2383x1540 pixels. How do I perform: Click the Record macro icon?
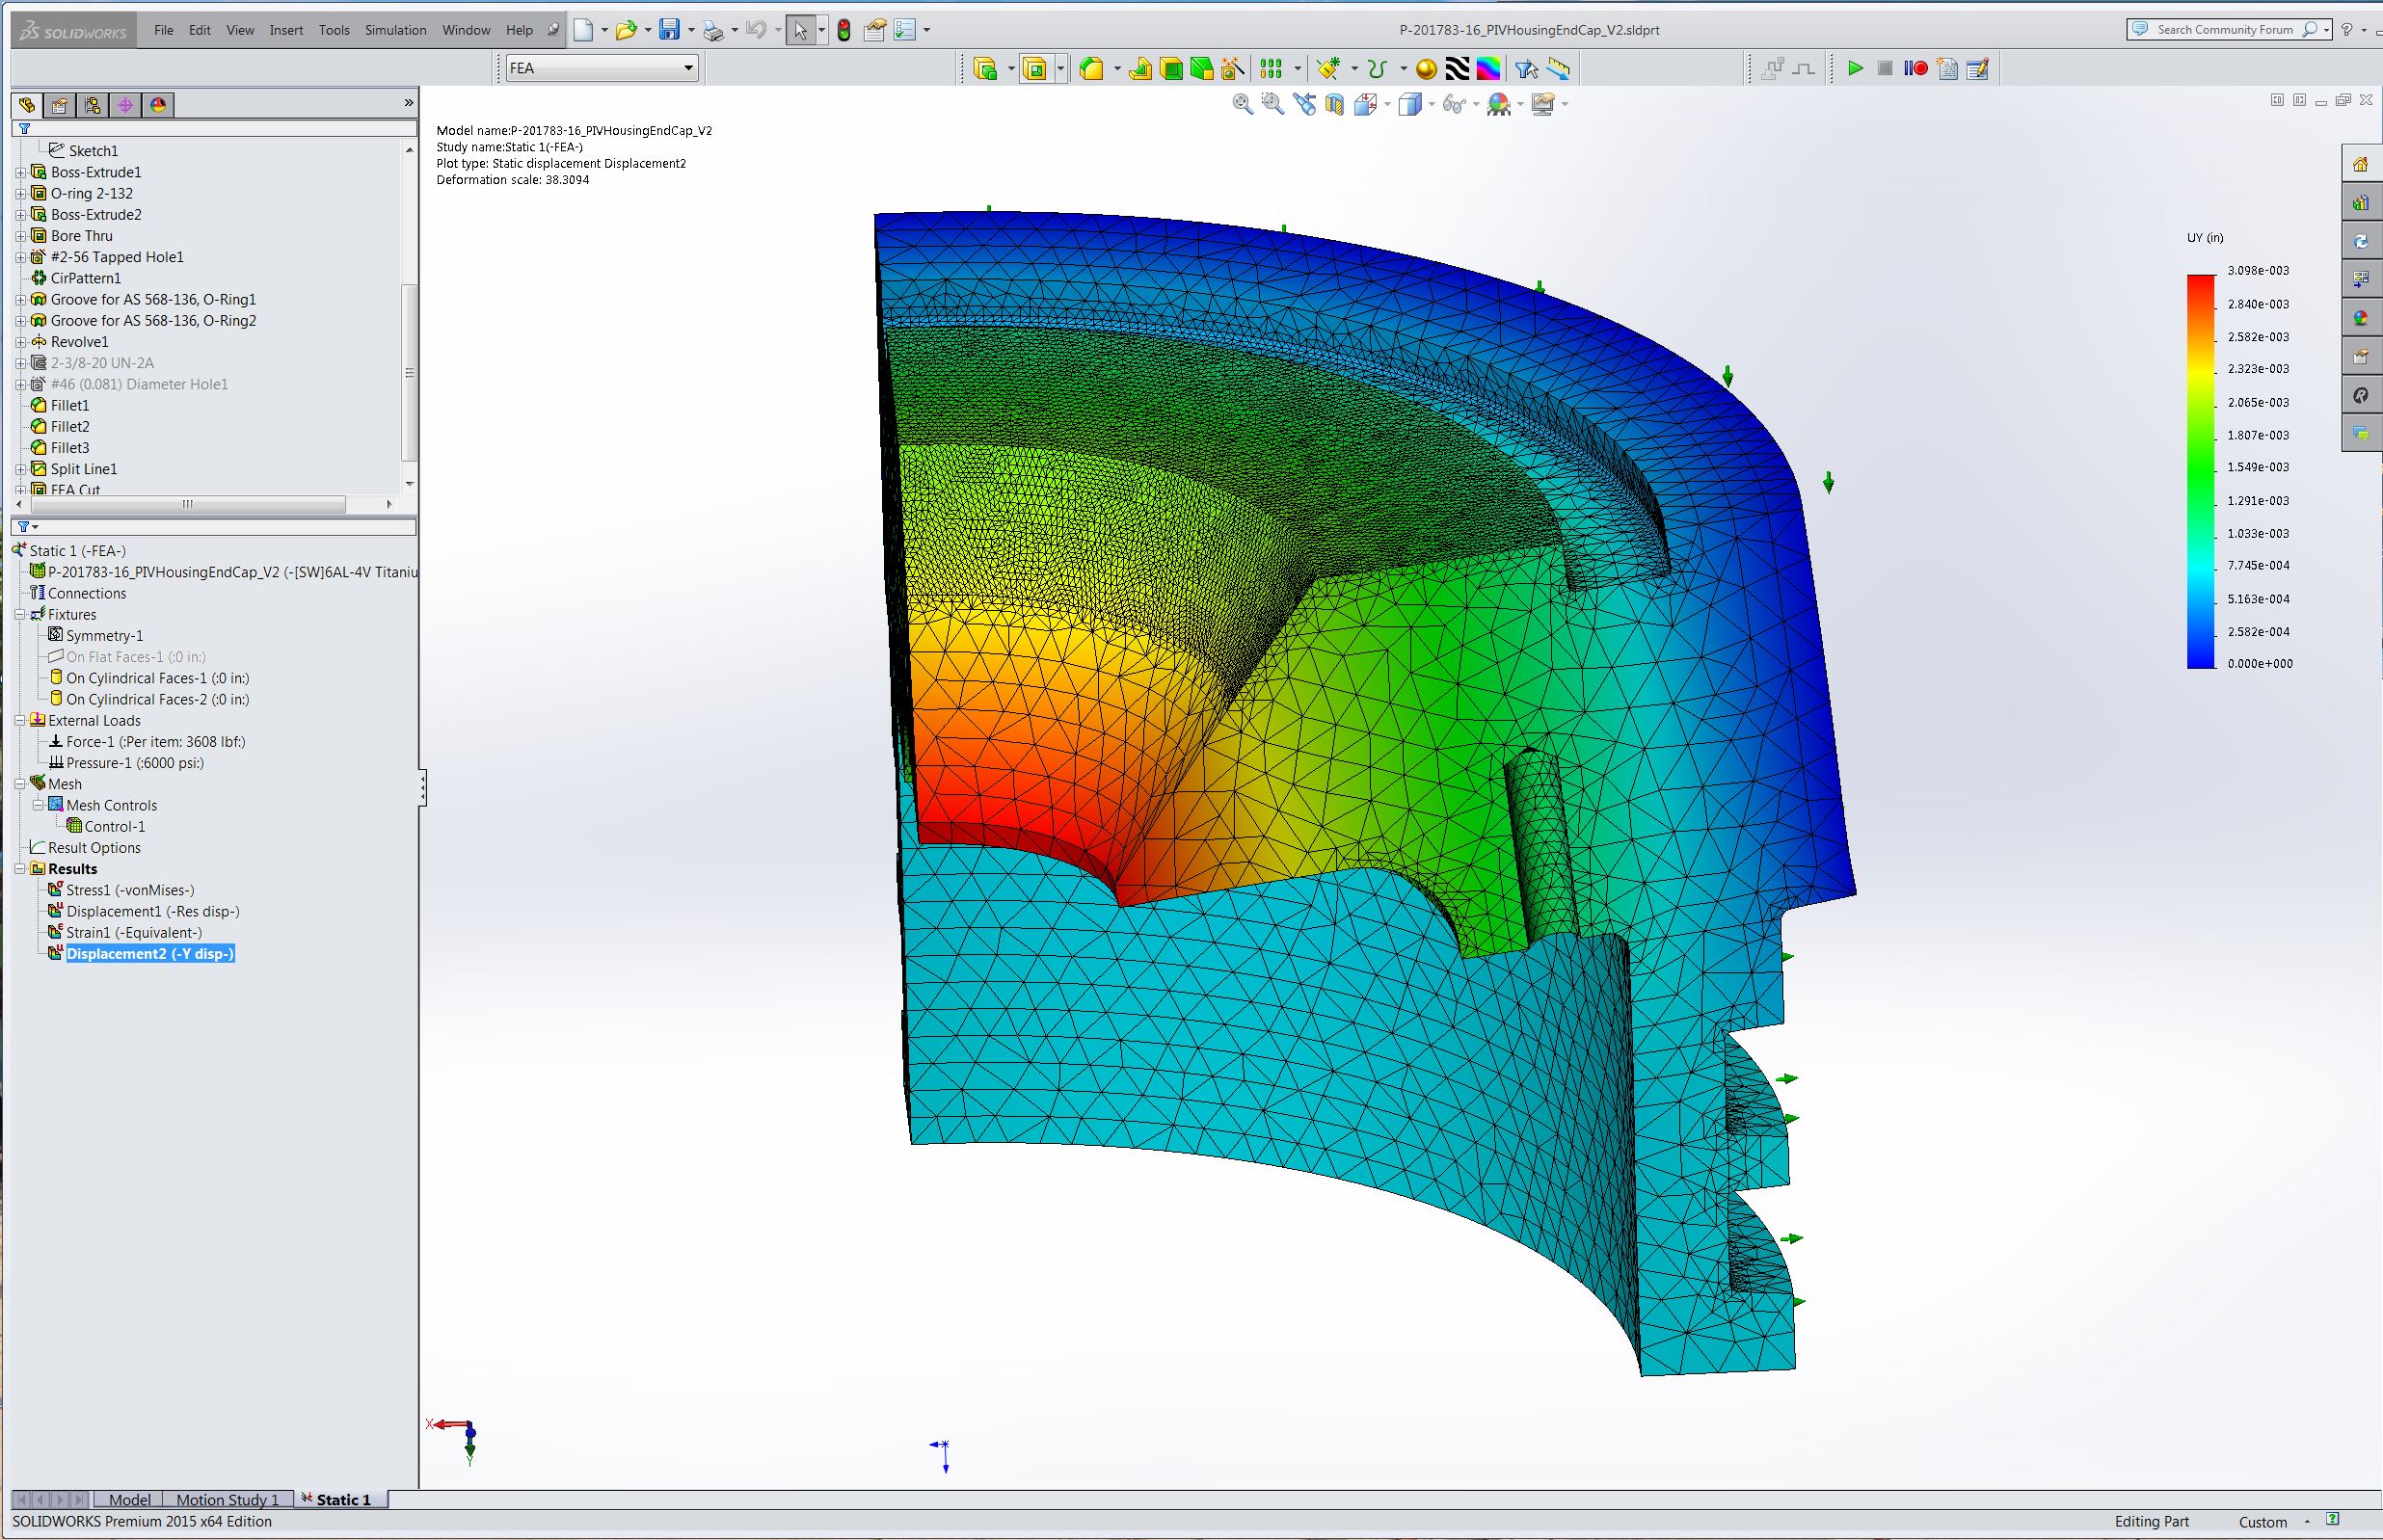(1916, 68)
